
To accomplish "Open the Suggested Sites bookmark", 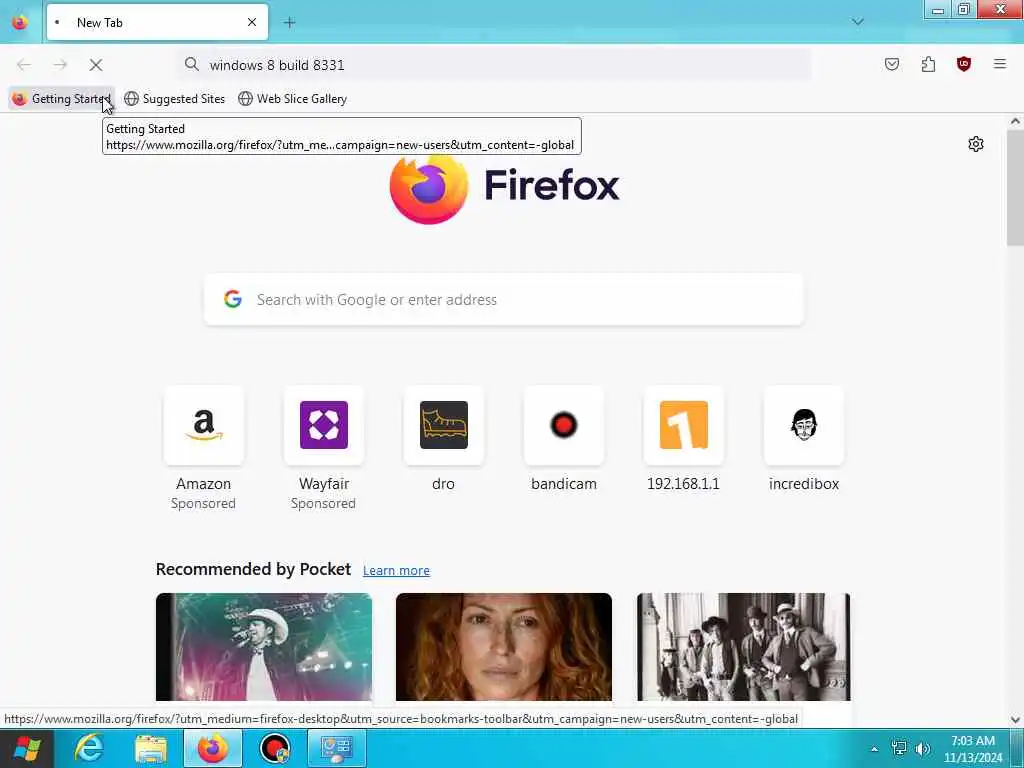I will click(x=174, y=99).
